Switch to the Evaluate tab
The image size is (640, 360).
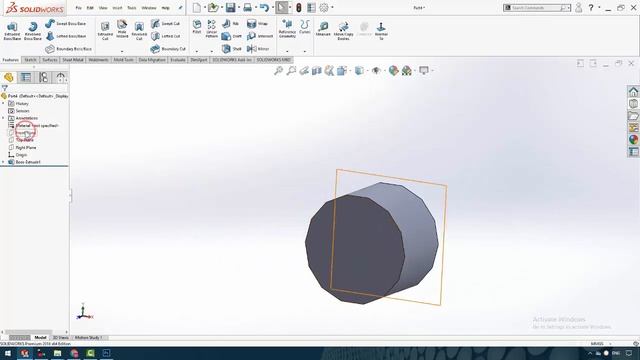178,60
